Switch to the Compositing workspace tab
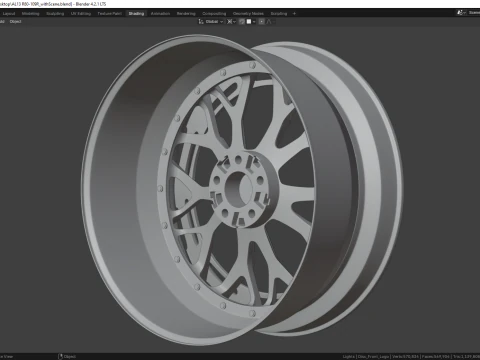 pos(214,14)
